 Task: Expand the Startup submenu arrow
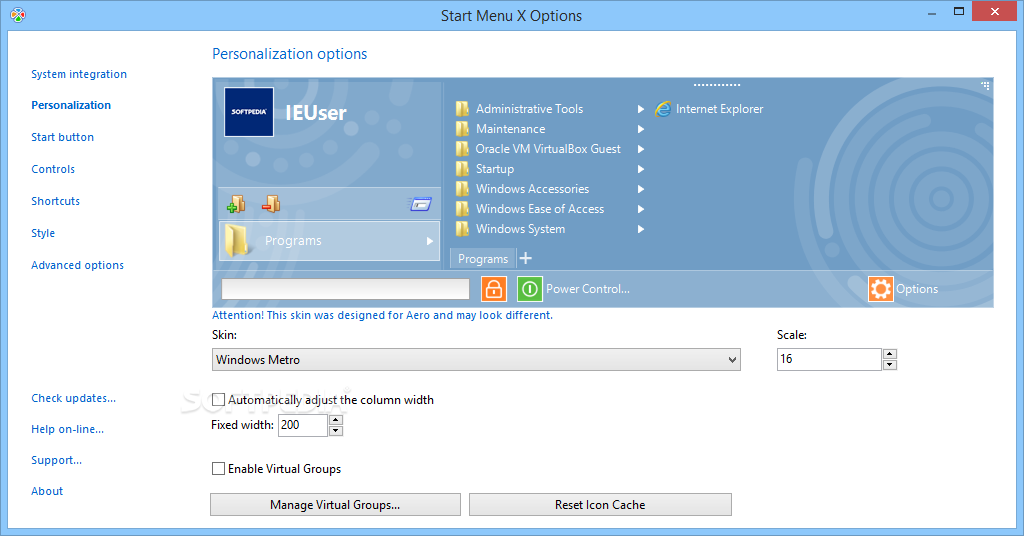[x=641, y=169]
